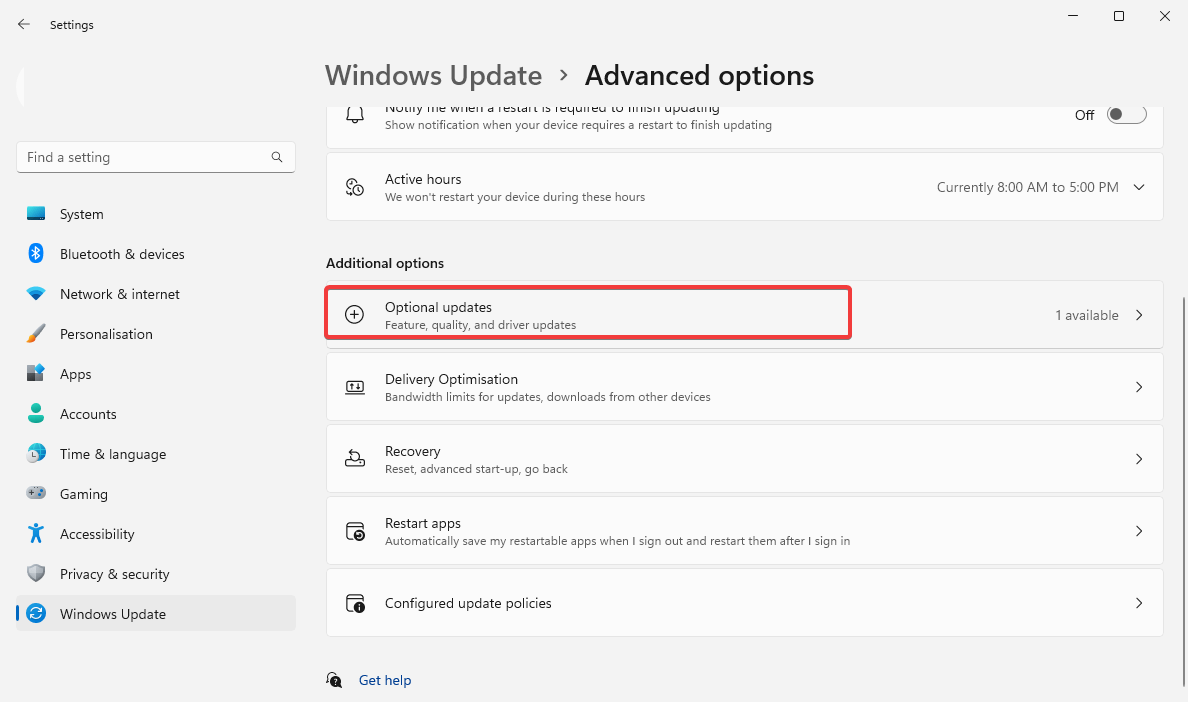Open Personalisation settings
Viewport: 1188px width, 702px height.
155,334
